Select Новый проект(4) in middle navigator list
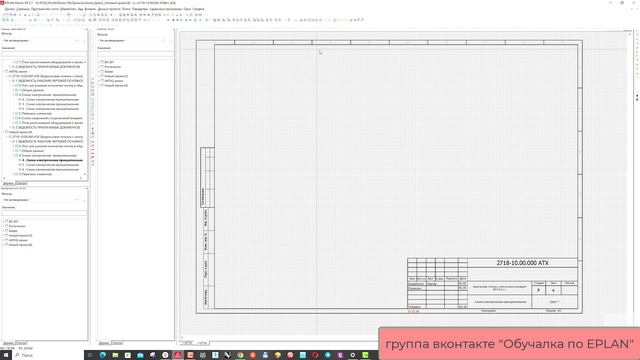The image size is (640, 360). point(116,86)
